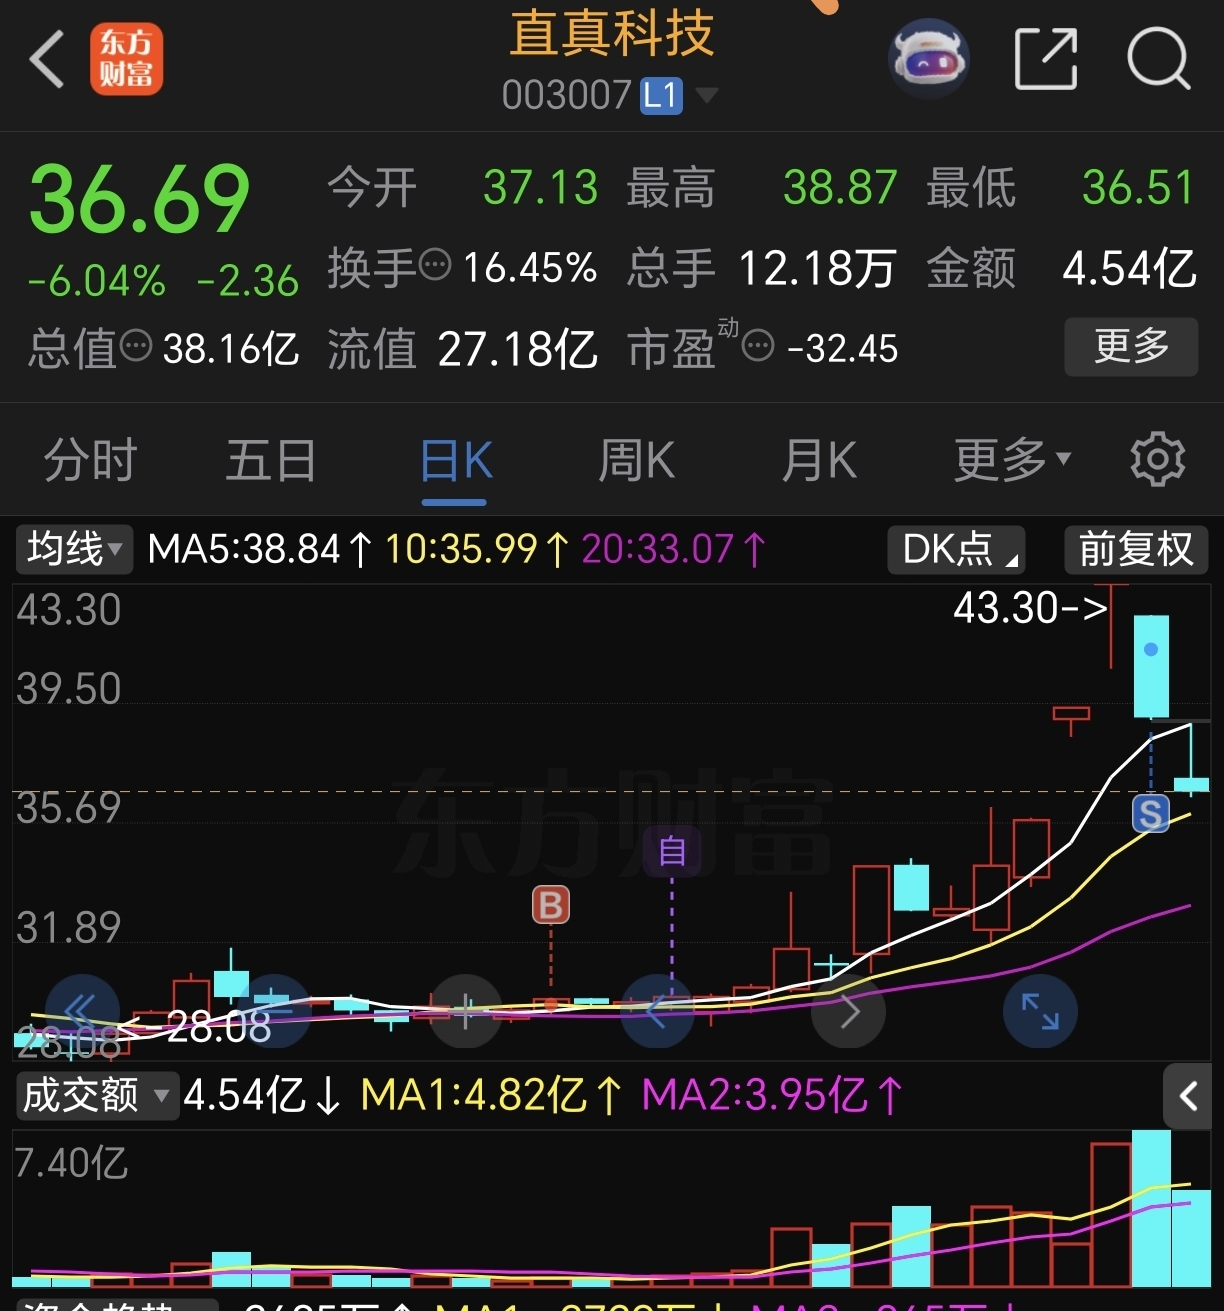Jump to earliest with double-left arrow
This screenshot has width=1224, height=1311.
point(82,1011)
